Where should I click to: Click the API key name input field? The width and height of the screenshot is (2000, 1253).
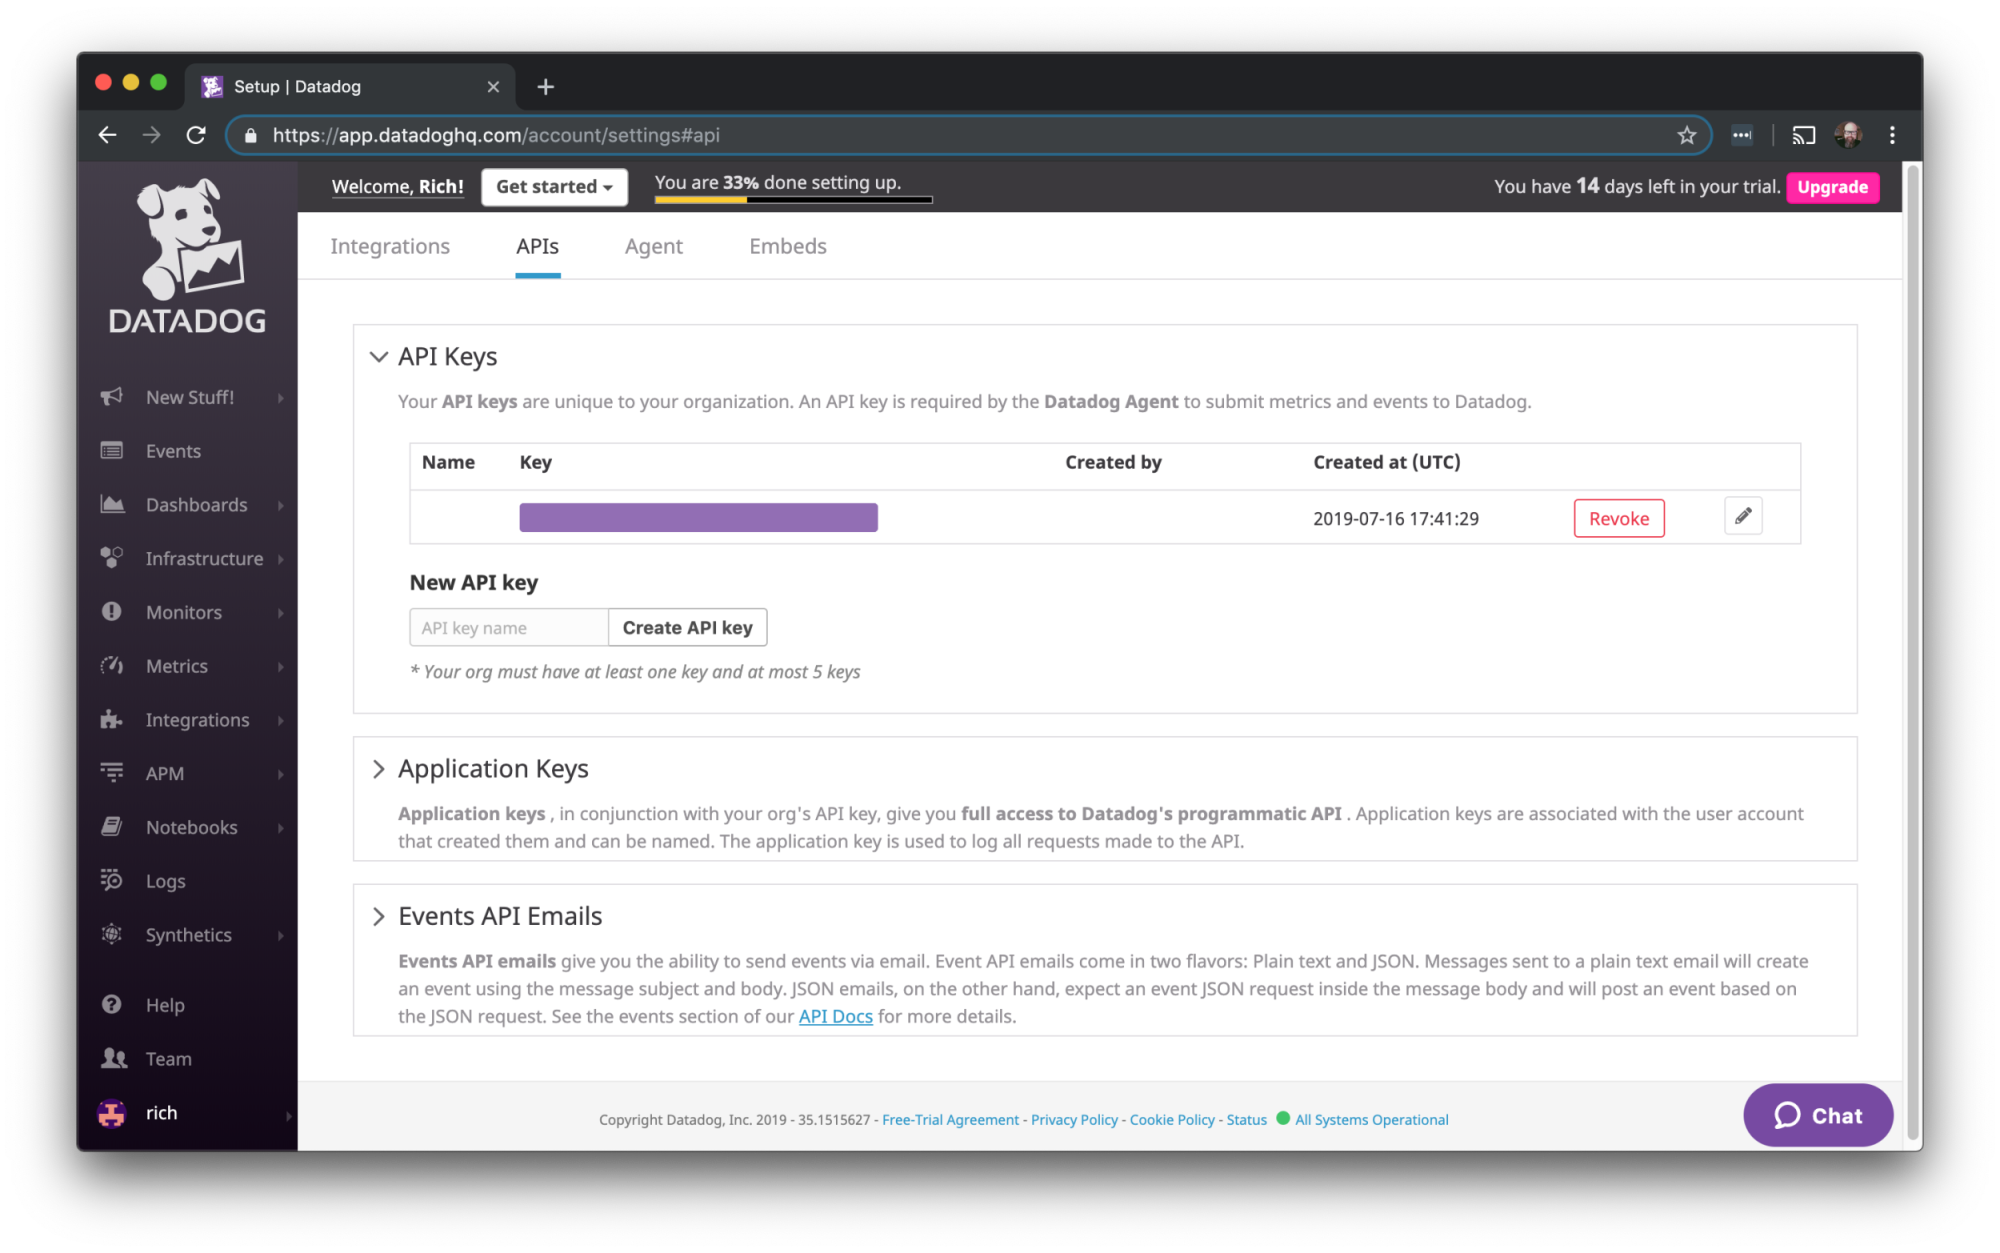pyautogui.click(x=505, y=626)
